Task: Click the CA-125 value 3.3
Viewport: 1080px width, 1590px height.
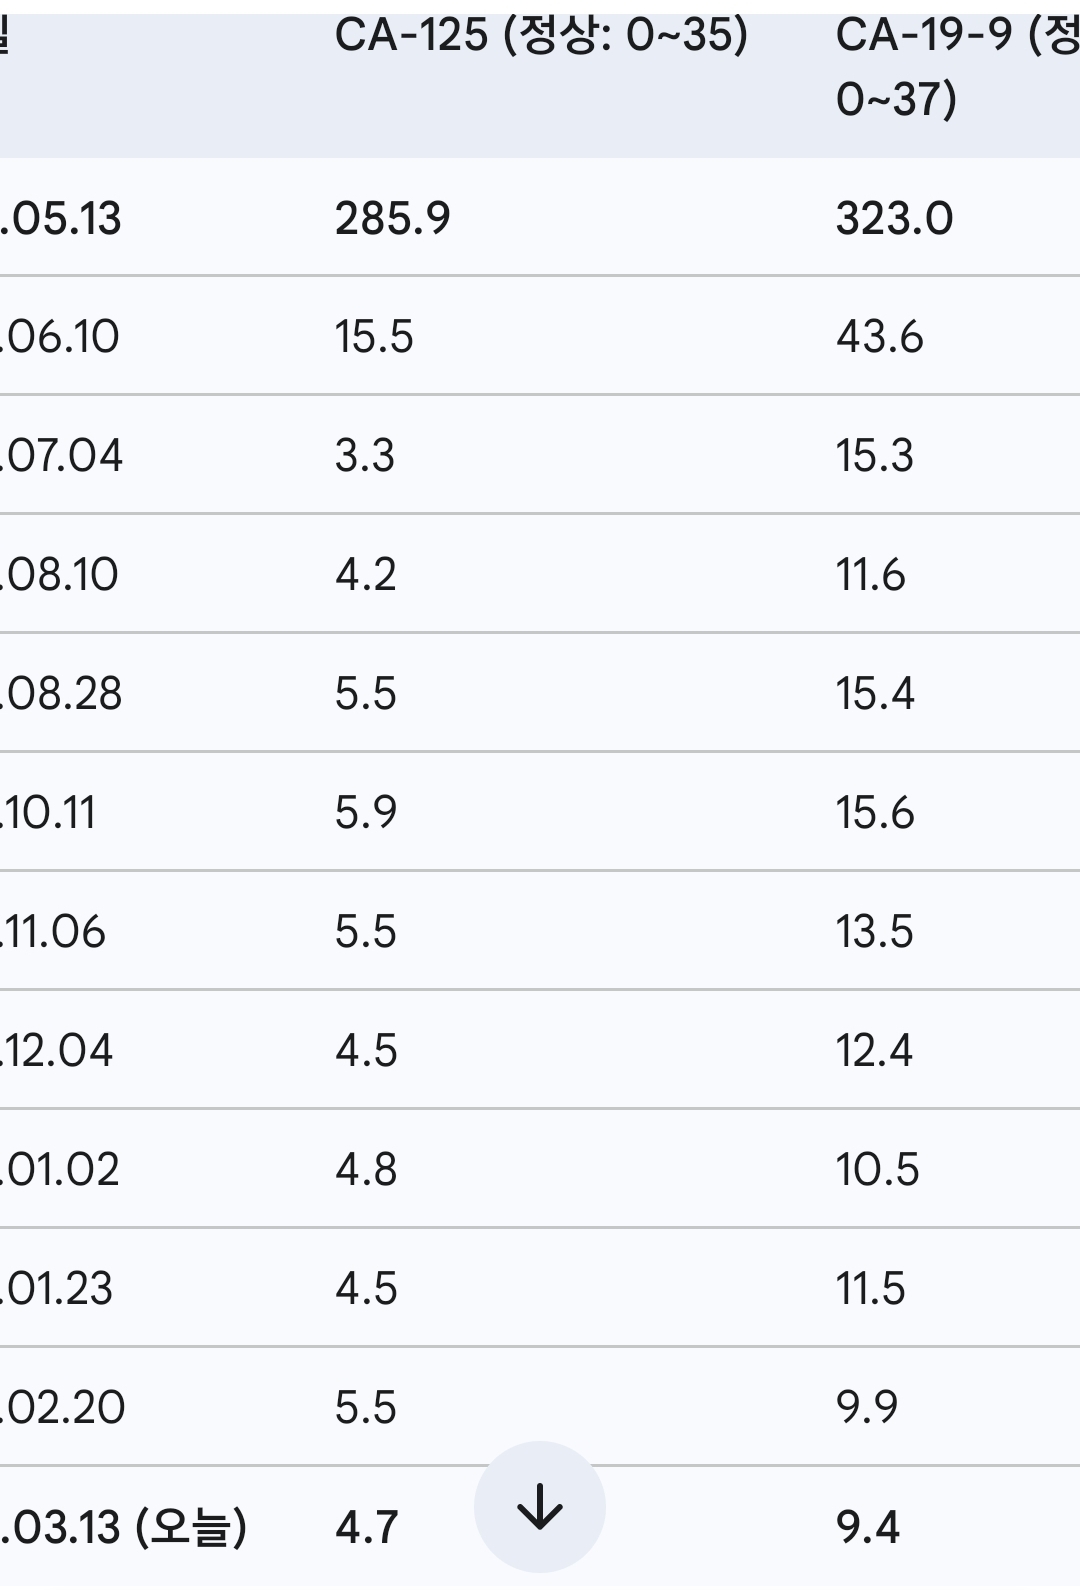Action: (x=365, y=456)
